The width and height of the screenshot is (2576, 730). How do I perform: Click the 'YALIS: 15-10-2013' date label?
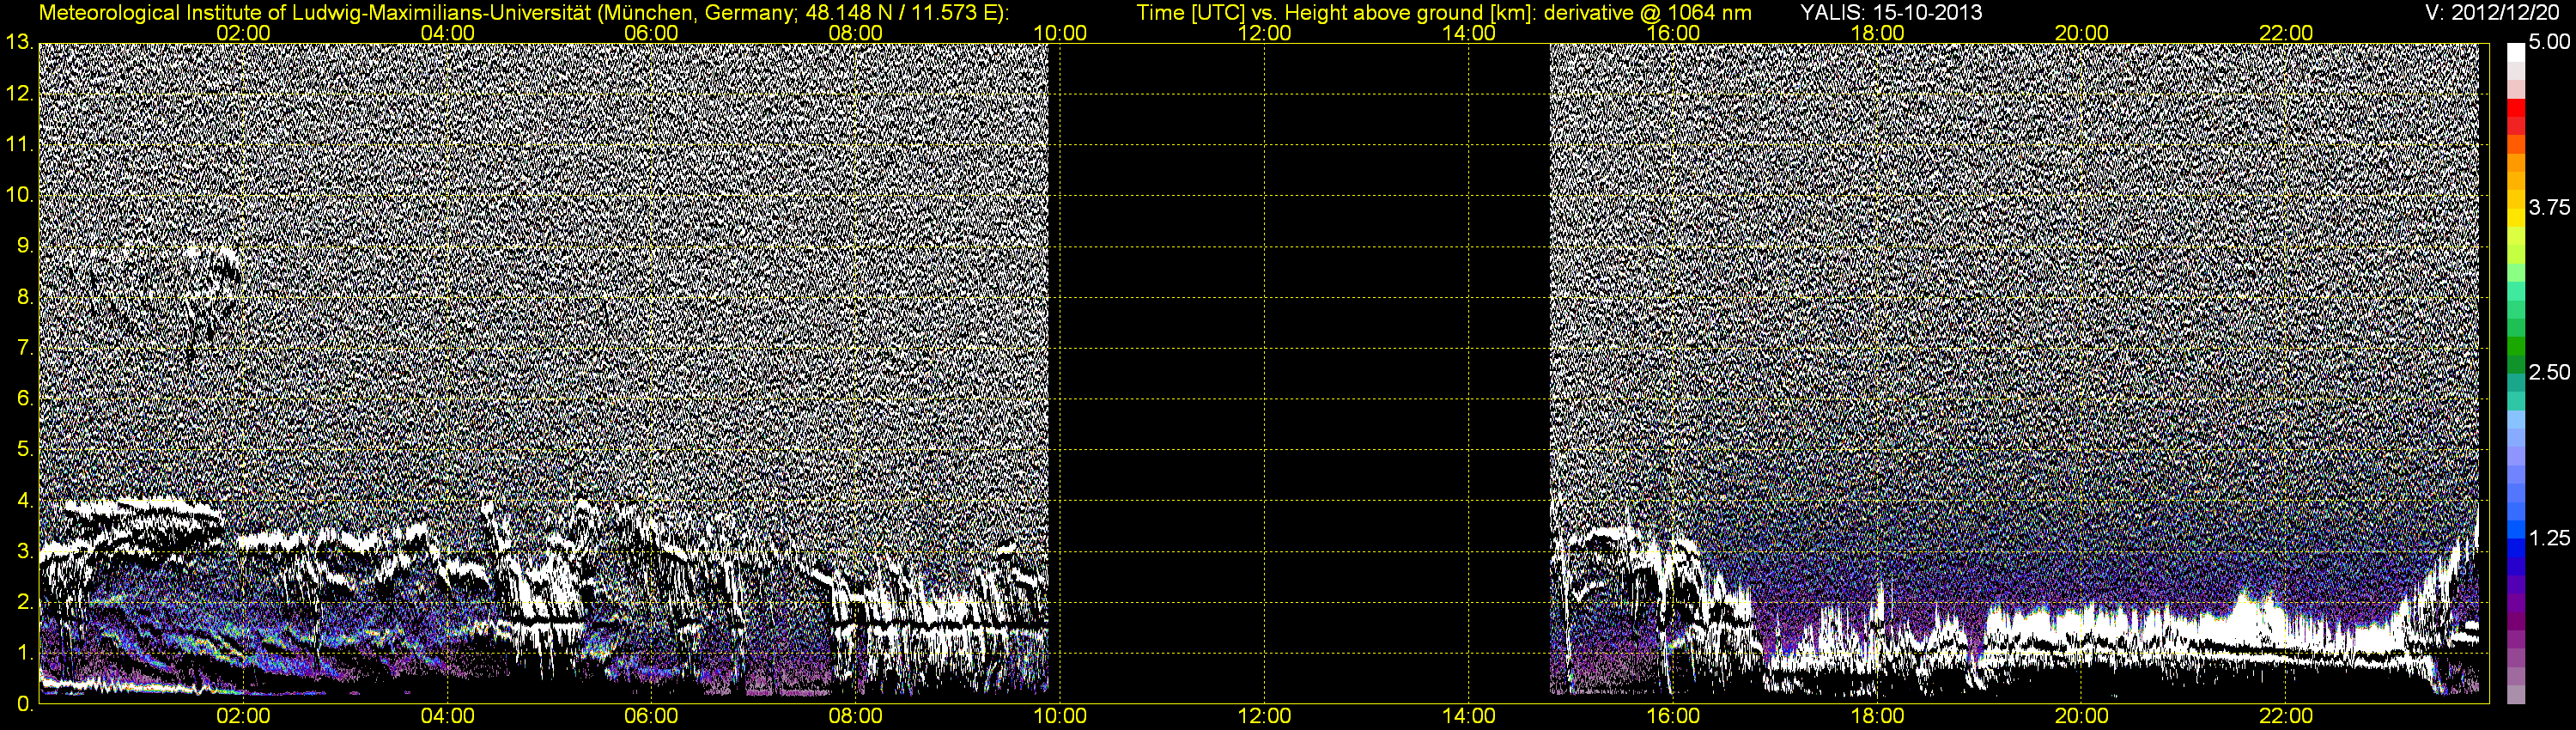pyautogui.click(x=1890, y=12)
